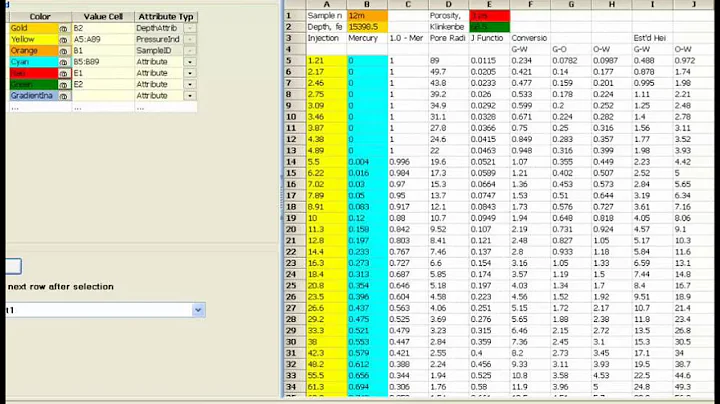
Task: Select spreadsheet column E header
Action: coord(489,5)
